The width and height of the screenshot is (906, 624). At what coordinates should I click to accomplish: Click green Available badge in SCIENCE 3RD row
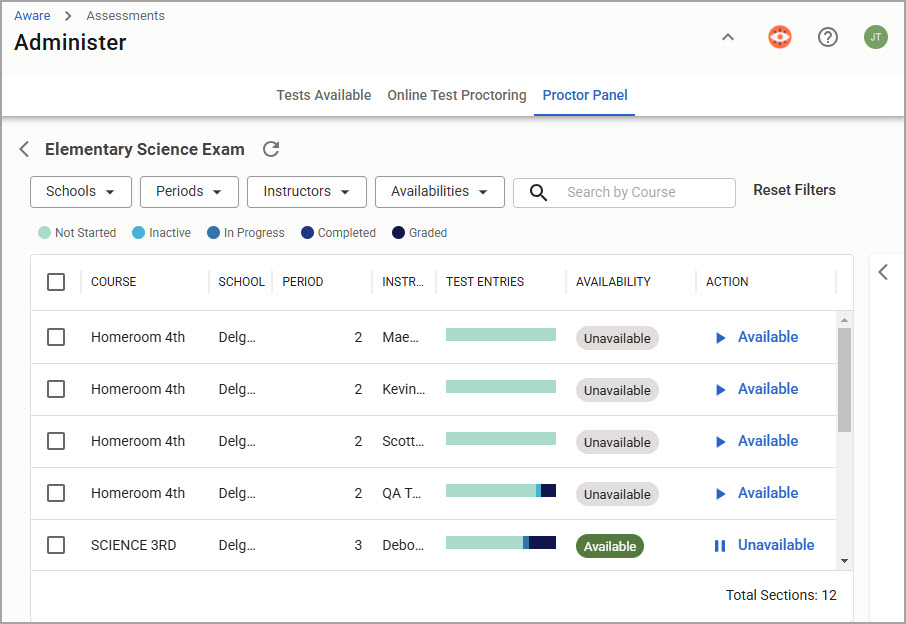coord(610,546)
